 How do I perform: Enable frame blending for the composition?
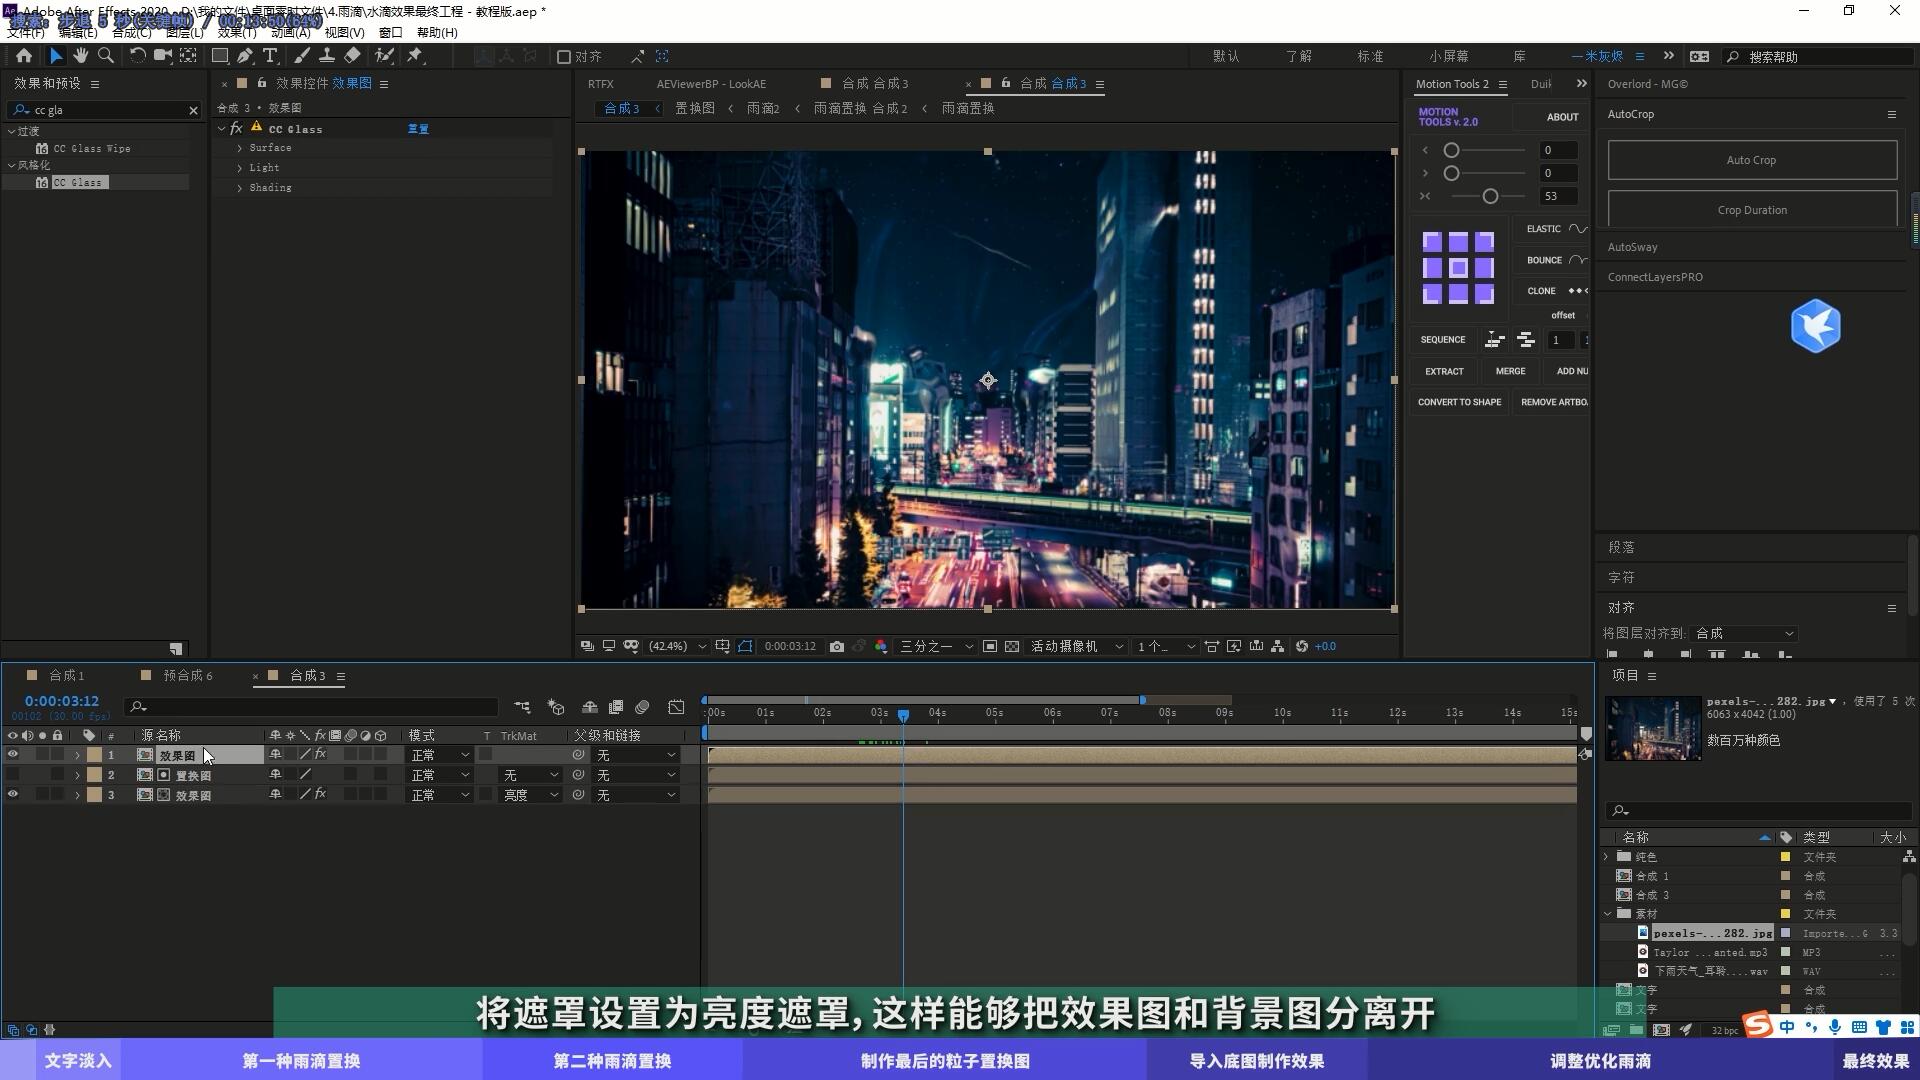(x=616, y=707)
